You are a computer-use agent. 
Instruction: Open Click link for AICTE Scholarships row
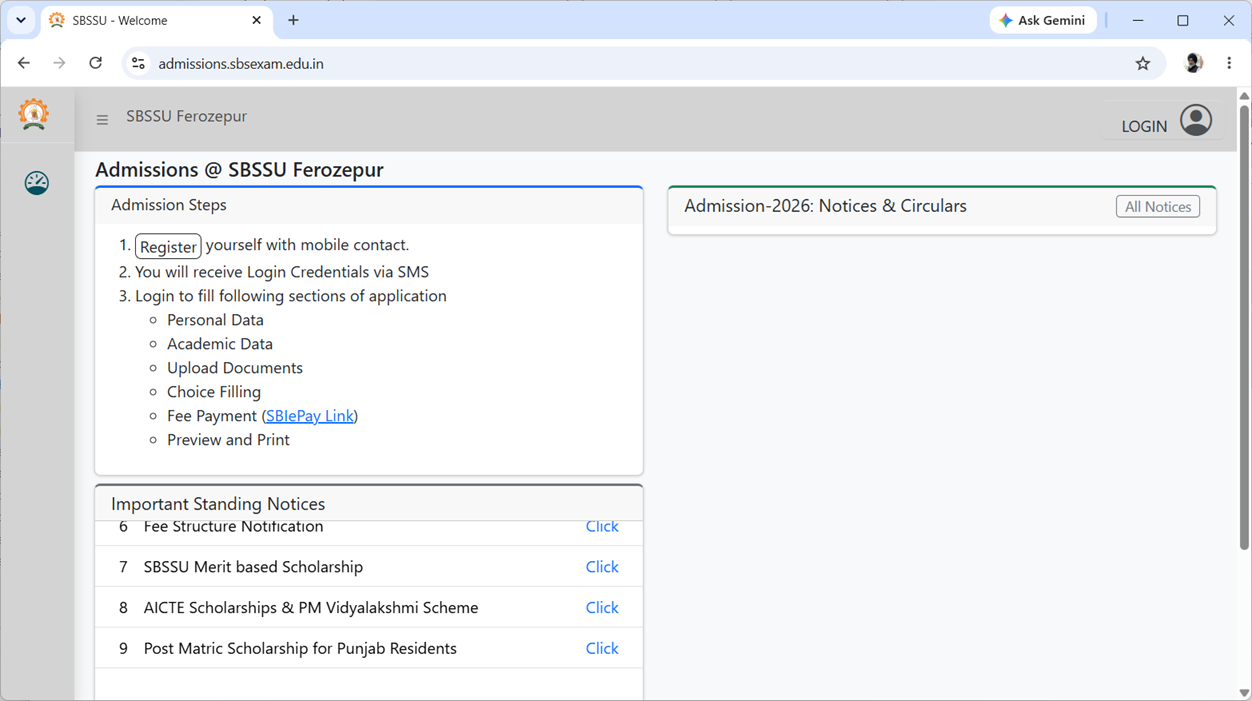(x=602, y=608)
